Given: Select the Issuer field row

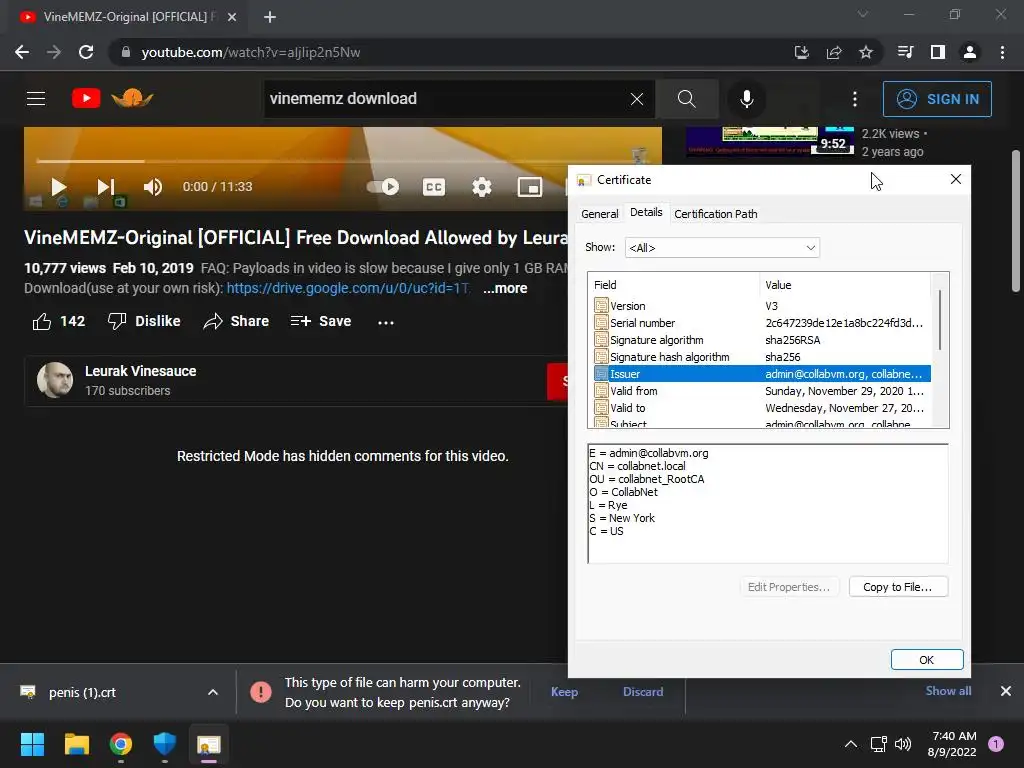Looking at the screenshot, I should click(762, 374).
